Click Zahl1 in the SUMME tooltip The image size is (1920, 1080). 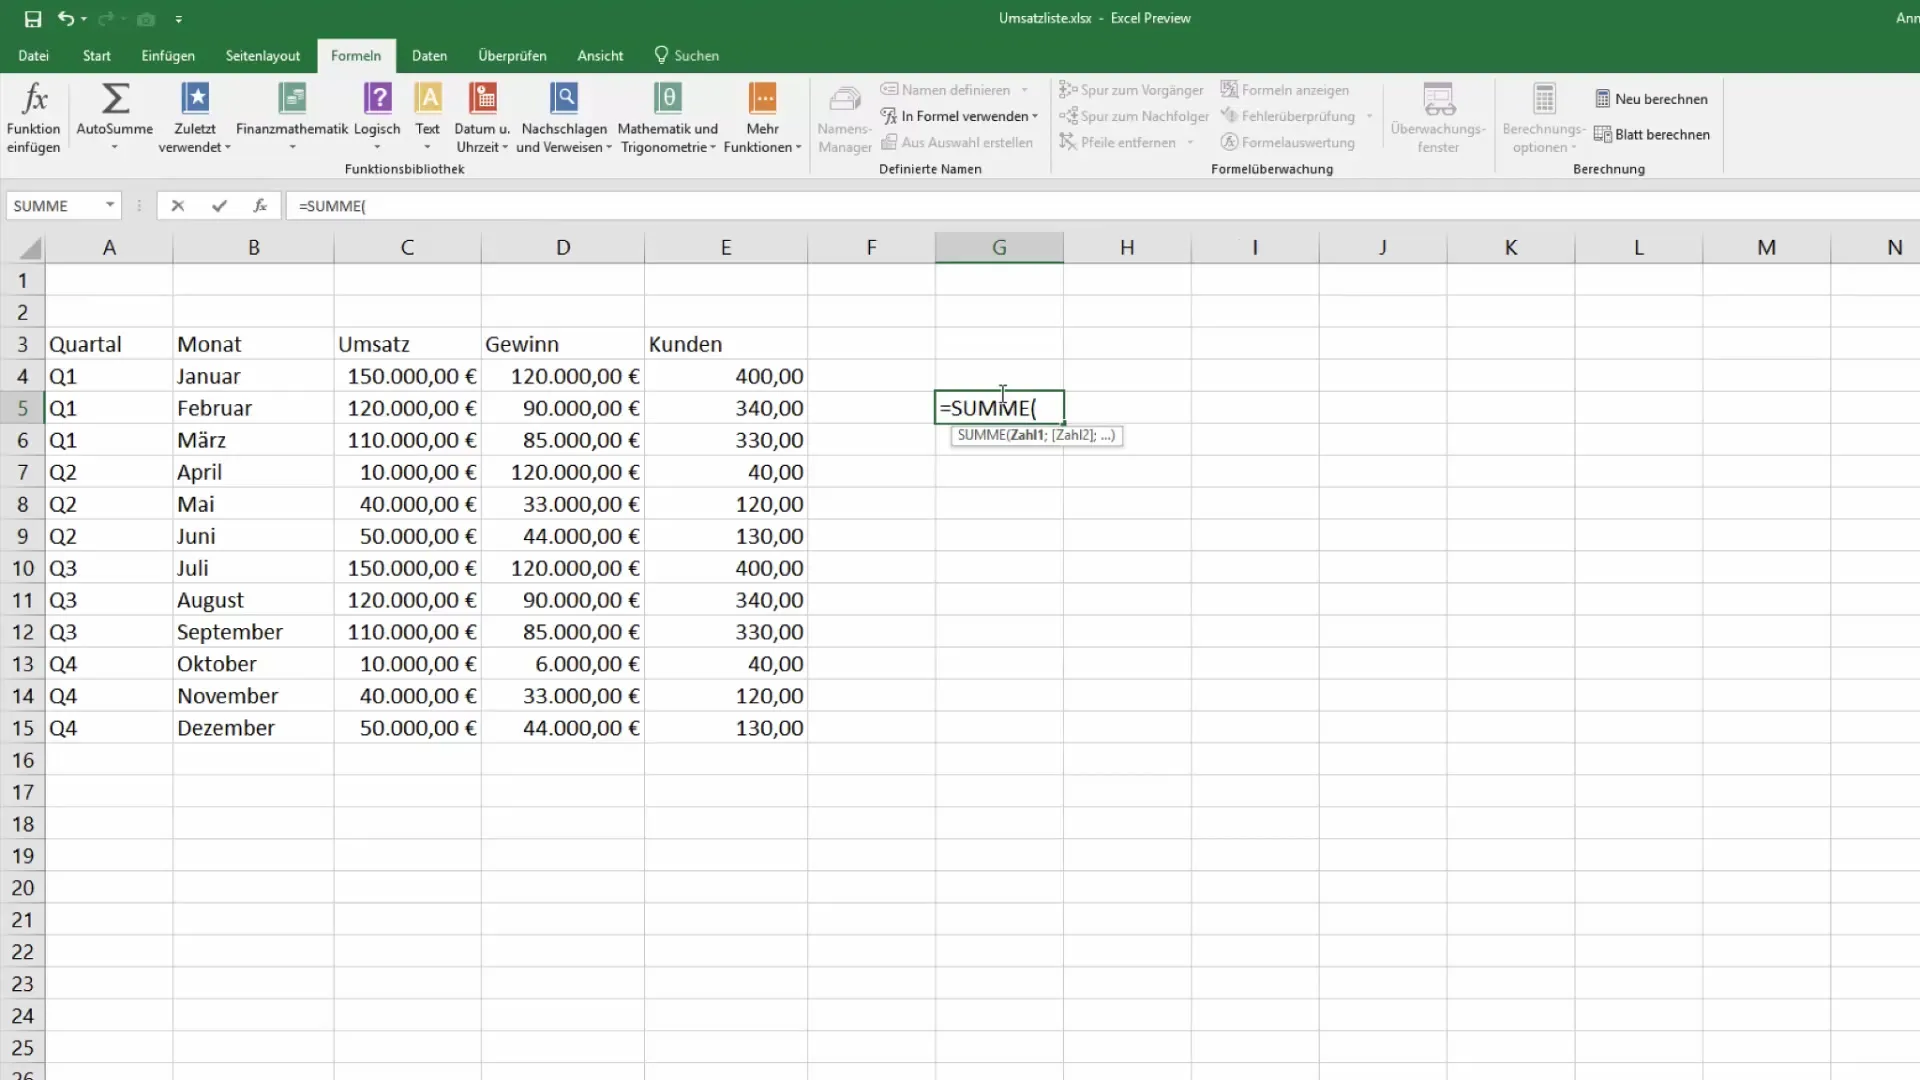click(x=1026, y=435)
